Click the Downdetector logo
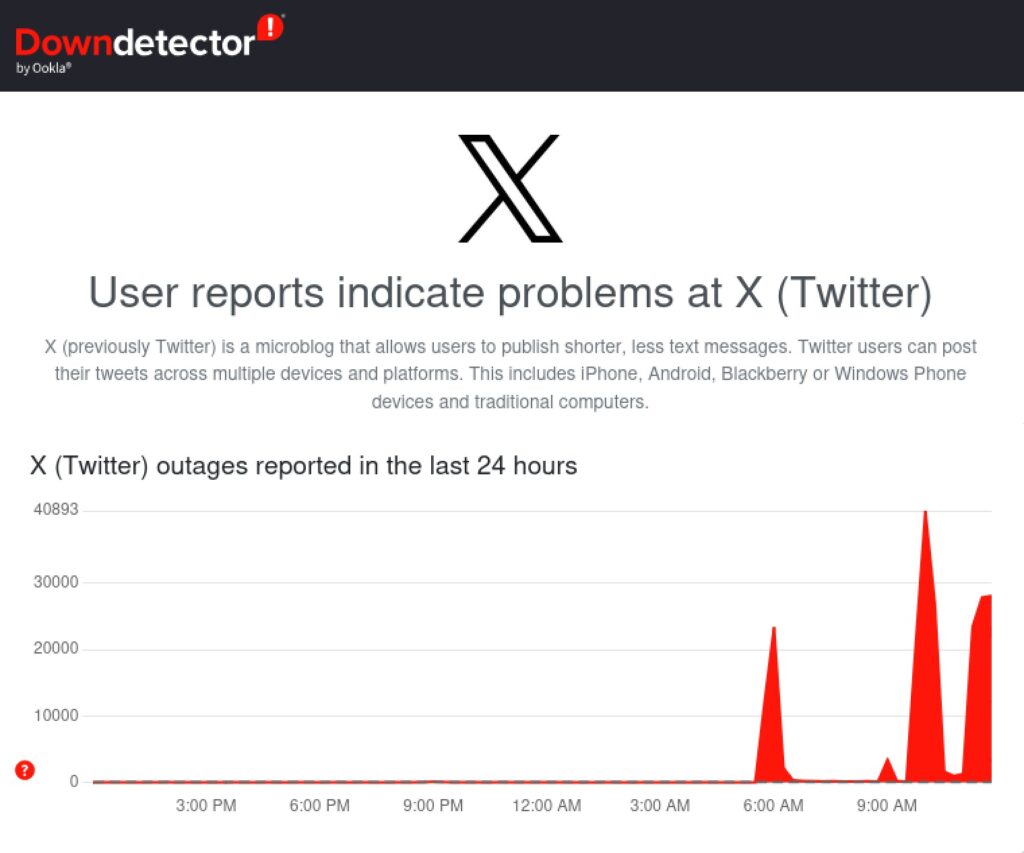The width and height of the screenshot is (1024, 853). [149, 44]
